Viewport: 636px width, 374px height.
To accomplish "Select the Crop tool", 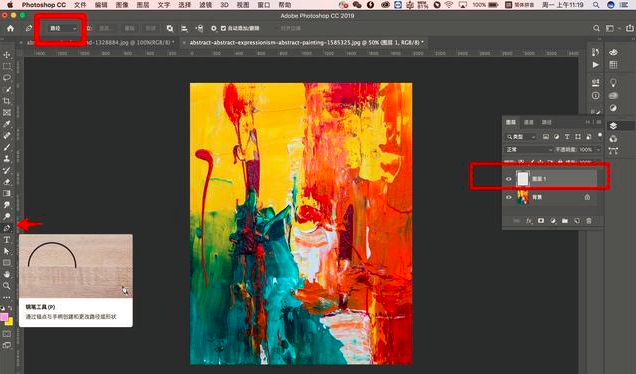I will (x=7, y=101).
